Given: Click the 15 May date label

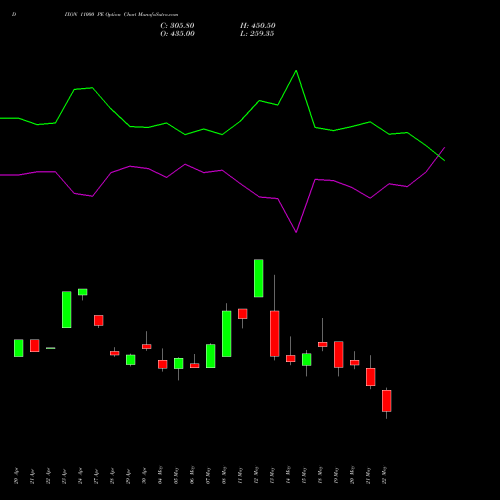Looking at the screenshot, I should click(x=304, y=475).
